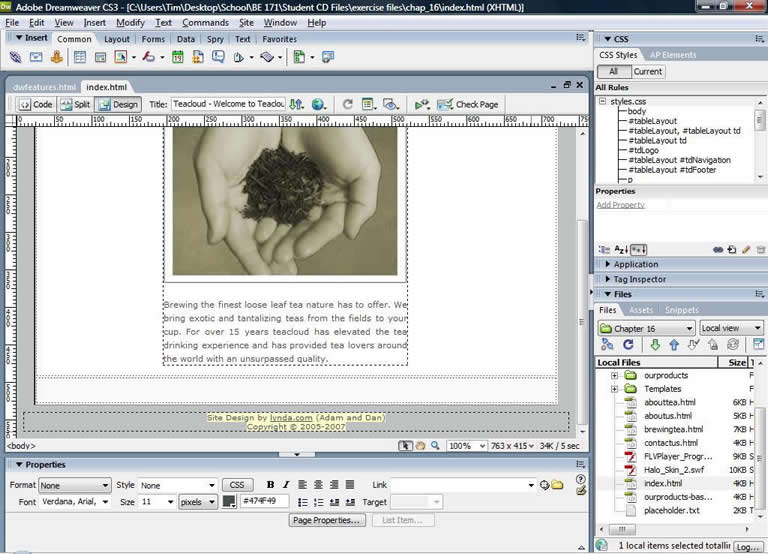Open the File management icon
The height and width of the screenshot is (554, 768).
[x=296, y=104]
